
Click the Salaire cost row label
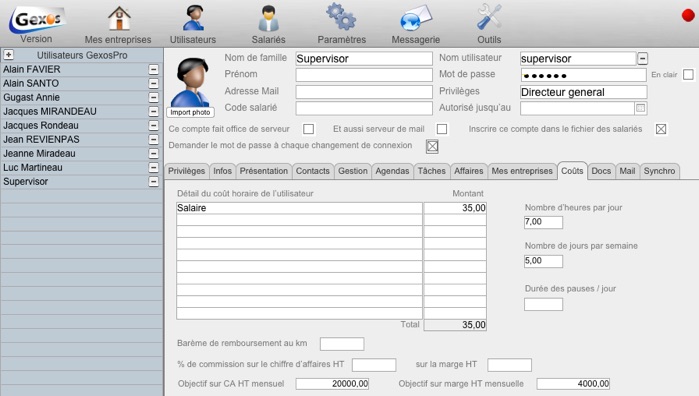(299, 208)
